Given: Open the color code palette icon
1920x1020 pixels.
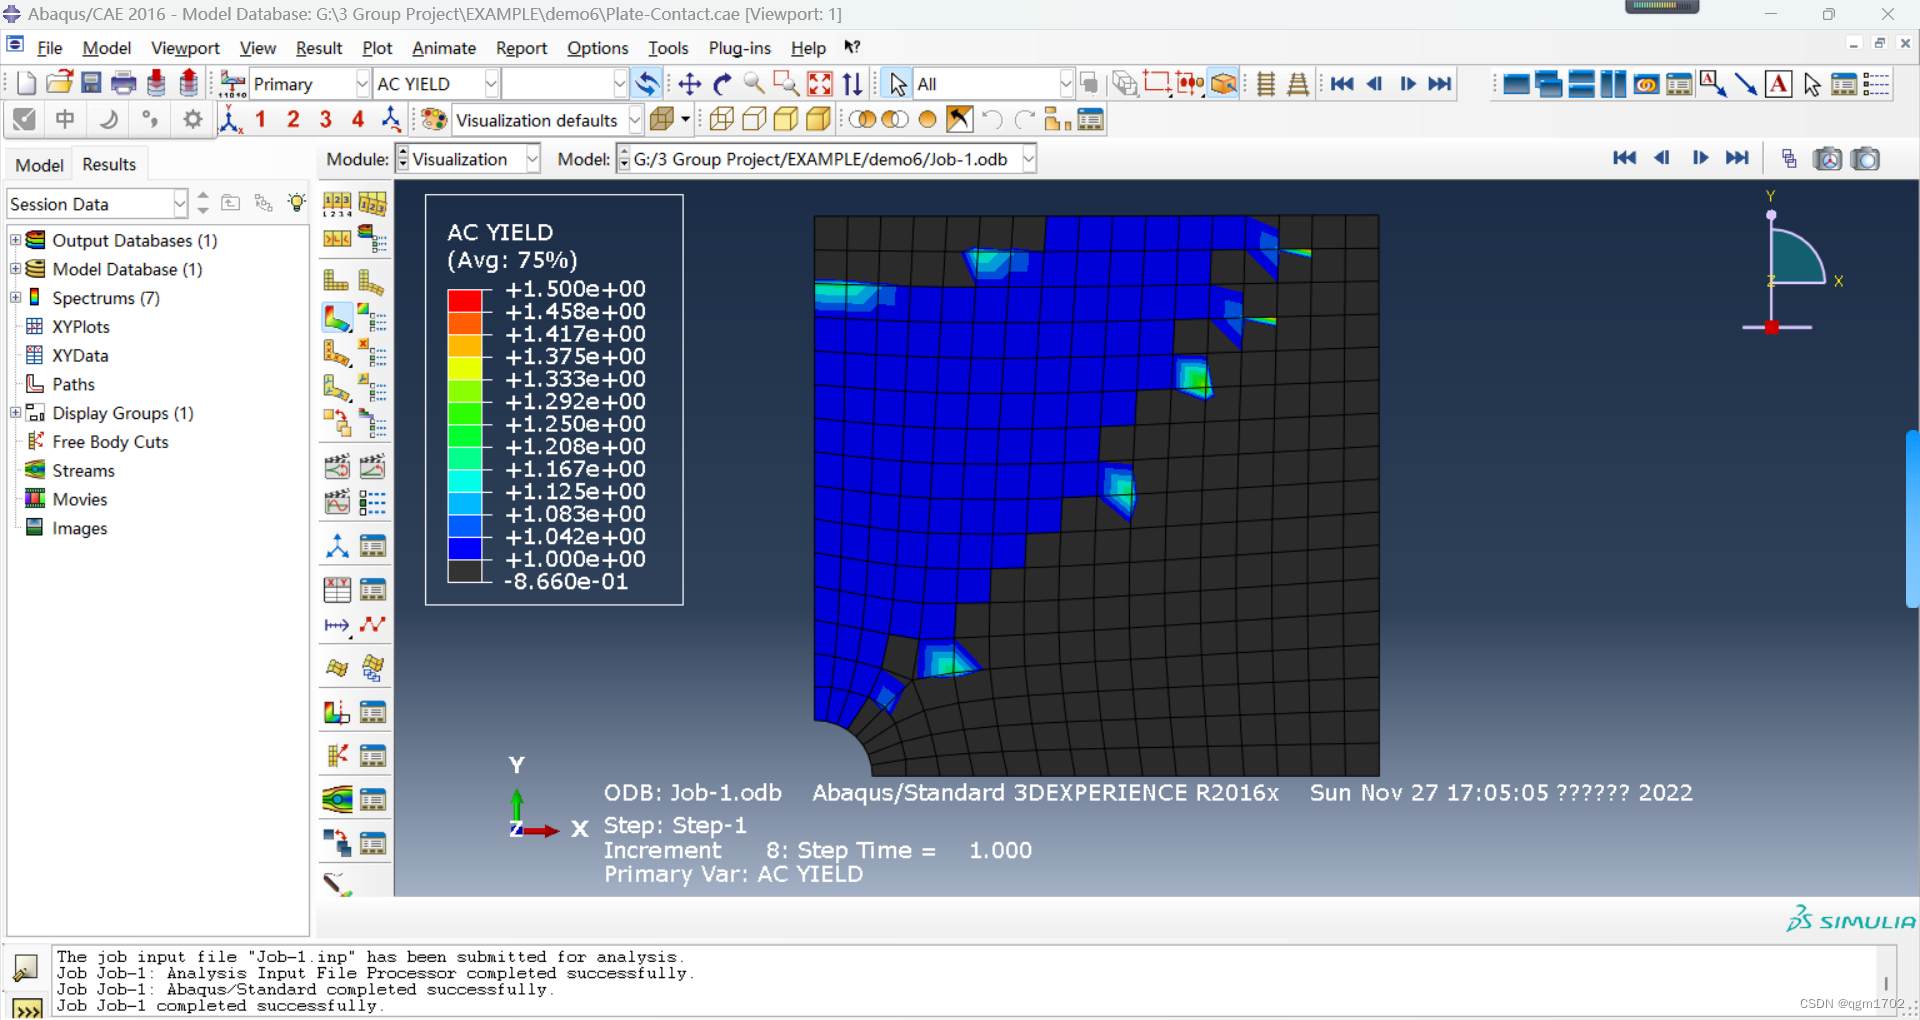Looking at the screenshot, I should pyautogui.click(x=433, y=120).
